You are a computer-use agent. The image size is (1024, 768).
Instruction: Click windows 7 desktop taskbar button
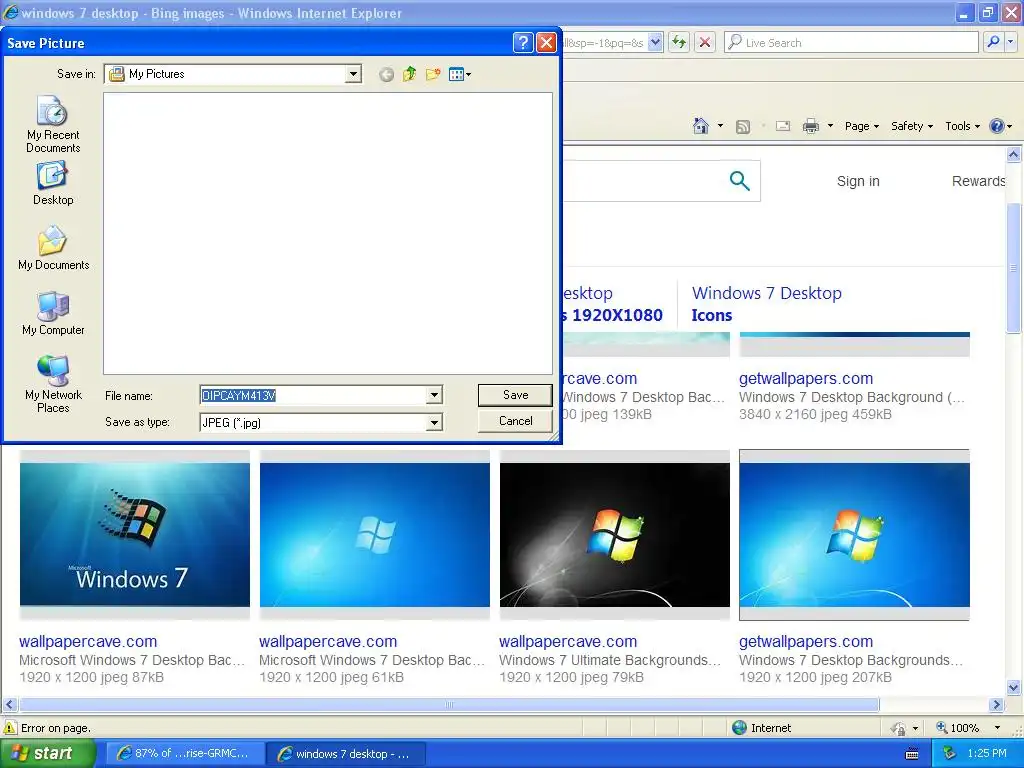pyautogui.click(x=346, y=754)
